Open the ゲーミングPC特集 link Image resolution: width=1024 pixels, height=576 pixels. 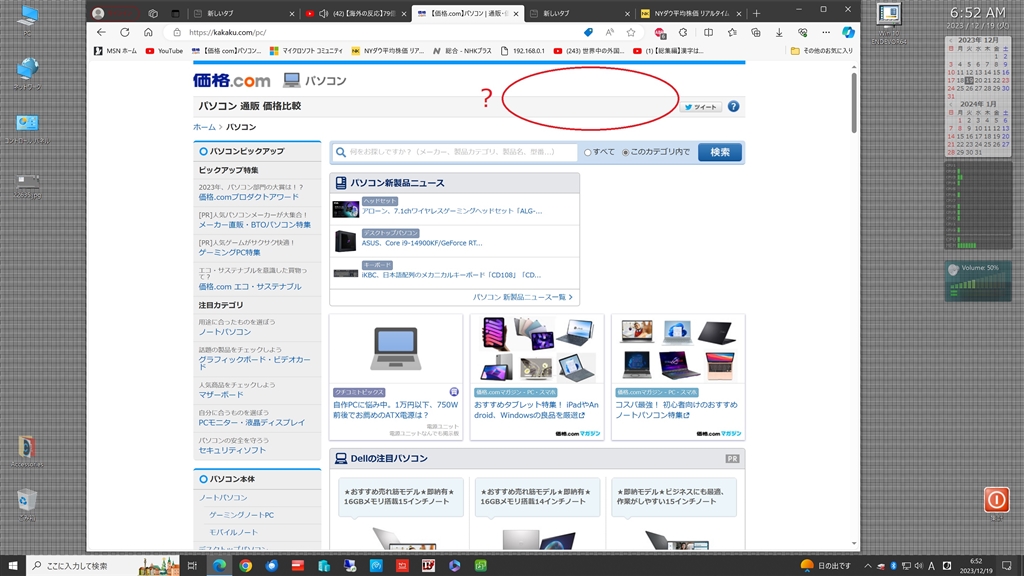tap(229, 252)
